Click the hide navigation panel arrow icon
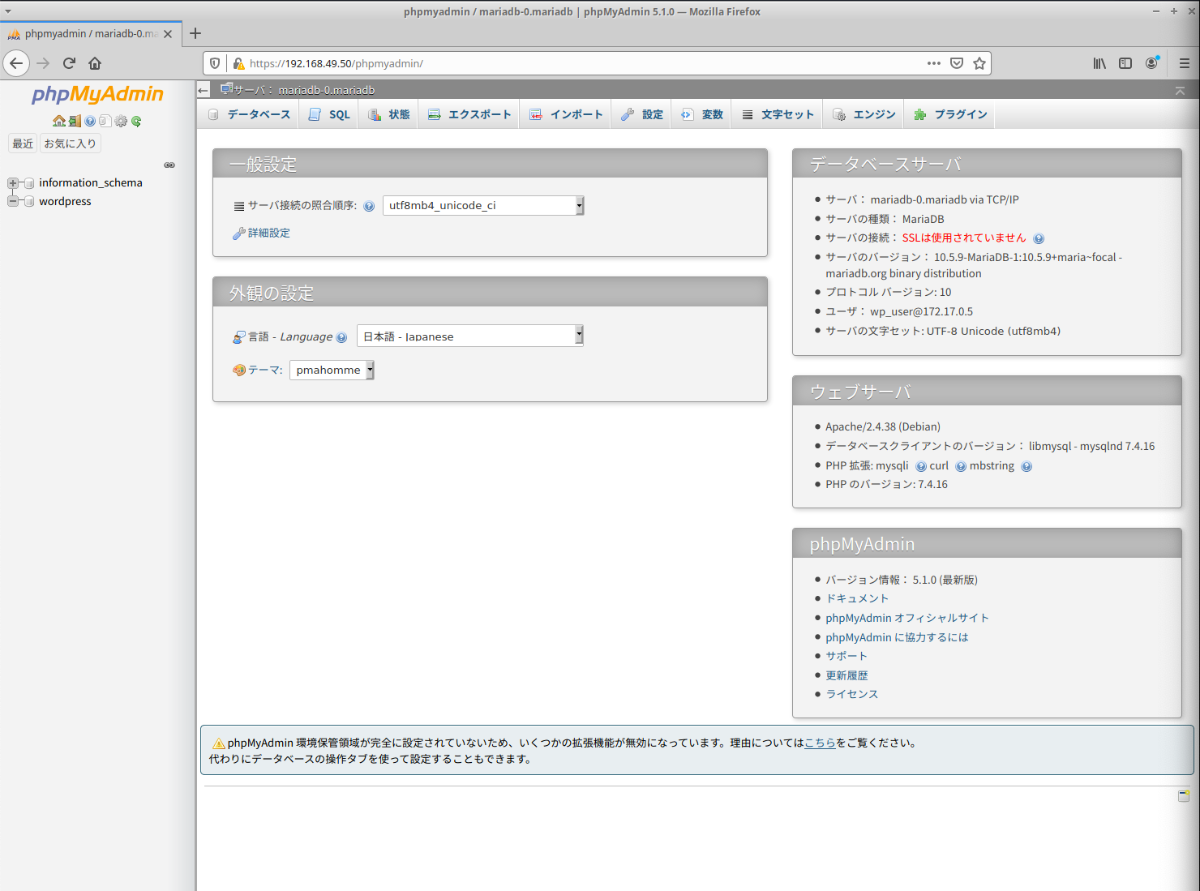This screenshot has height=891, width=1200. pyautogui.click(x=203, y=90)
